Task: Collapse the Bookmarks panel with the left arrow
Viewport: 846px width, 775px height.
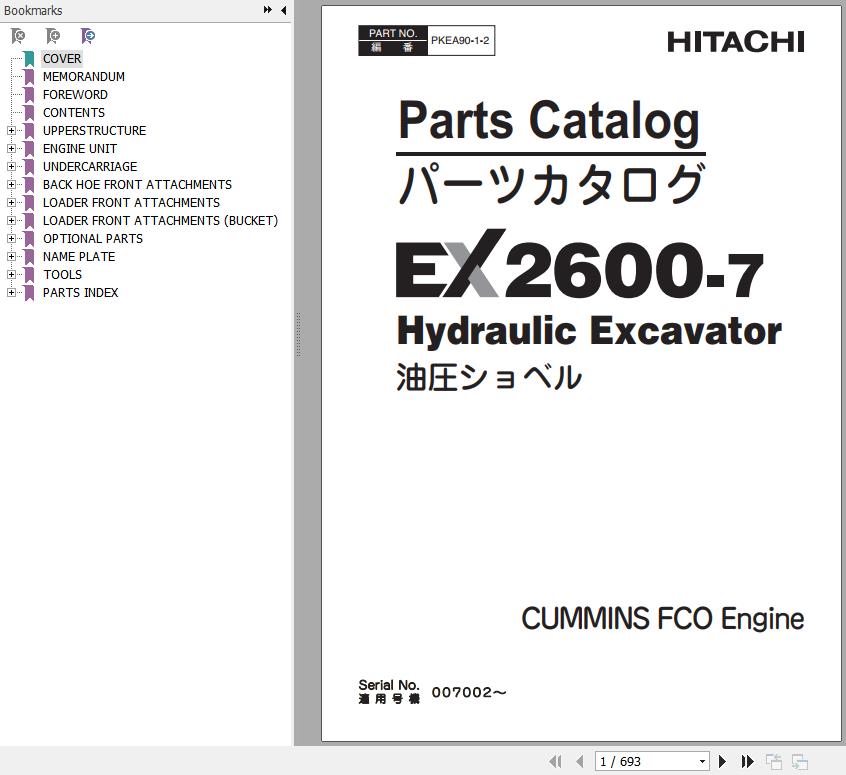Action: (x=283, y=10)
